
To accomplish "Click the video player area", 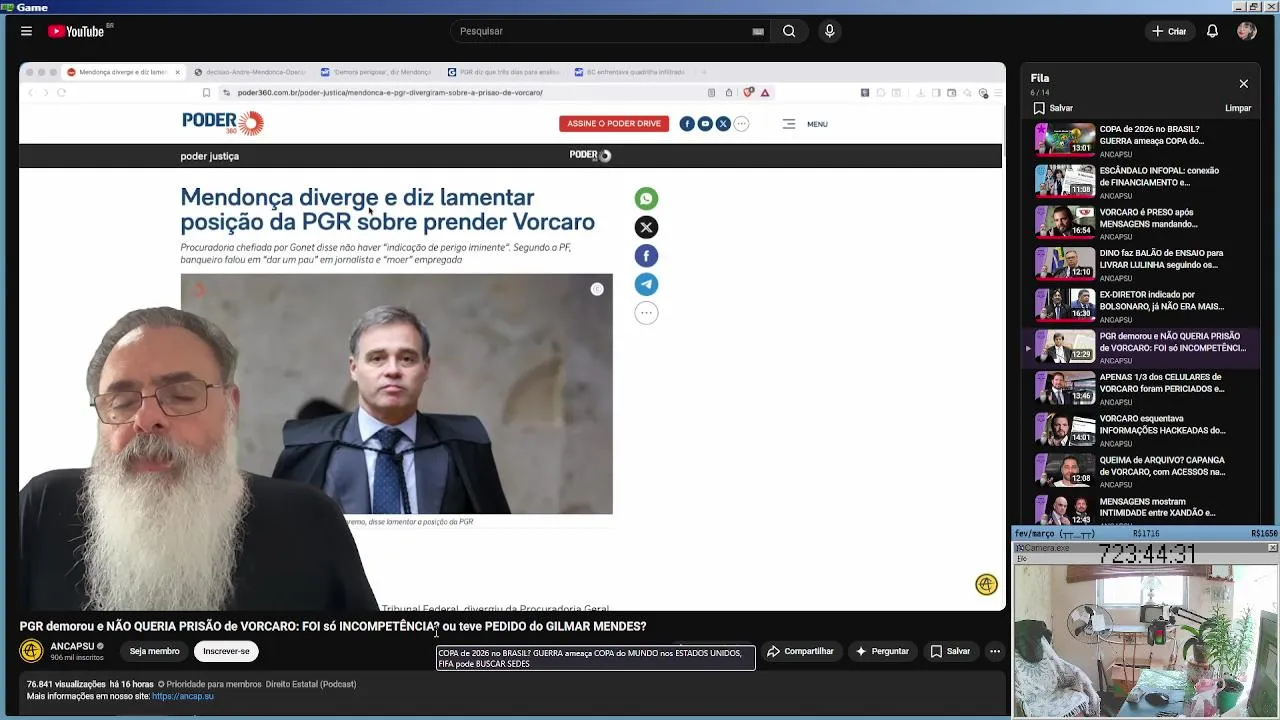I will [512, 336].
